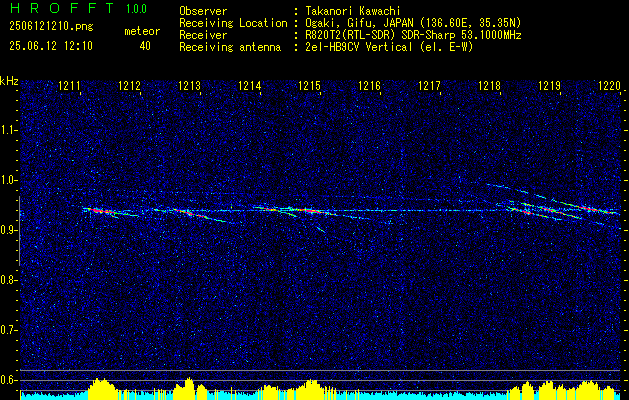Click the gray frequency range bar near 0.9 kHz
The width and height of the screenshot is (629, 400).
click(19, 231)
